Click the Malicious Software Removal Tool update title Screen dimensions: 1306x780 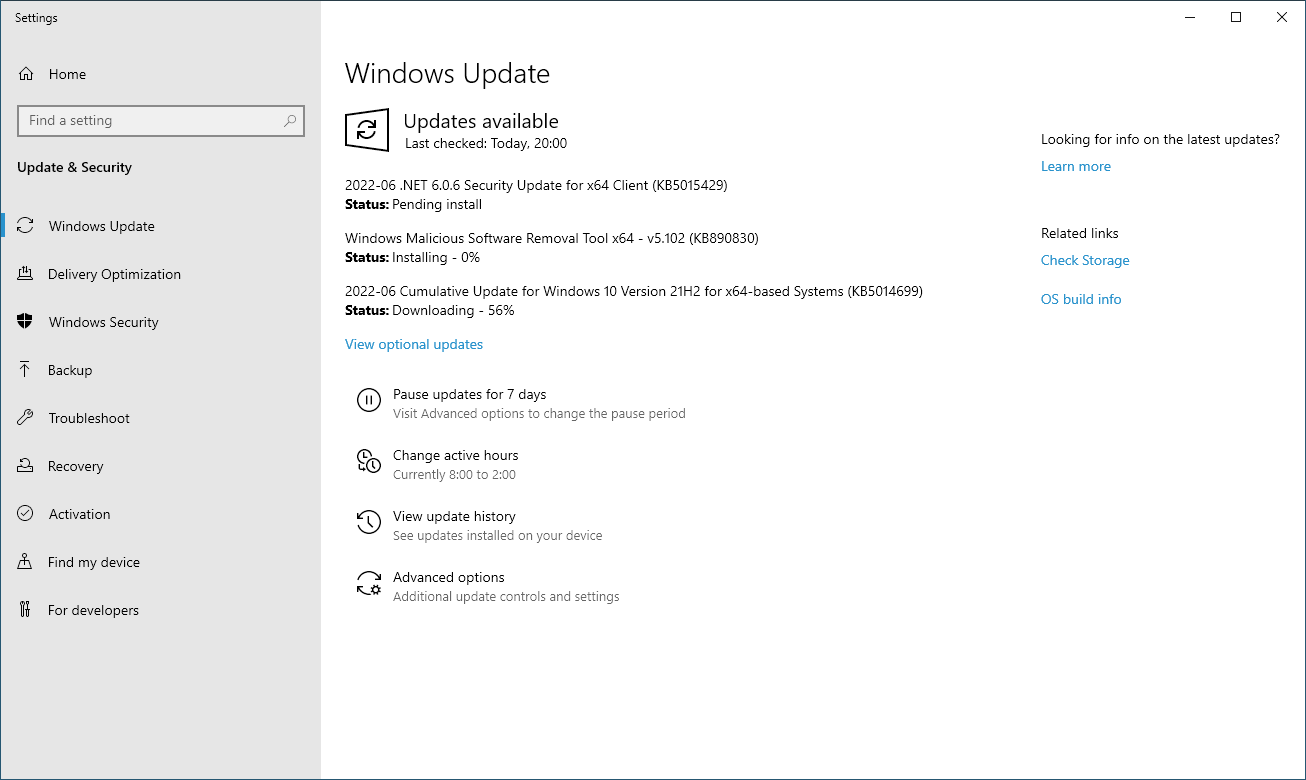[552, 238]
